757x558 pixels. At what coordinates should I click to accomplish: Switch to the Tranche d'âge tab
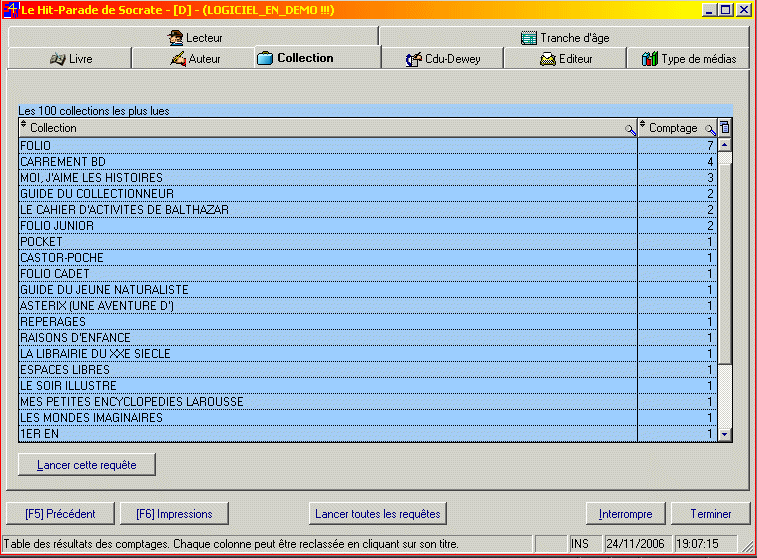click(x=564, y=37)
